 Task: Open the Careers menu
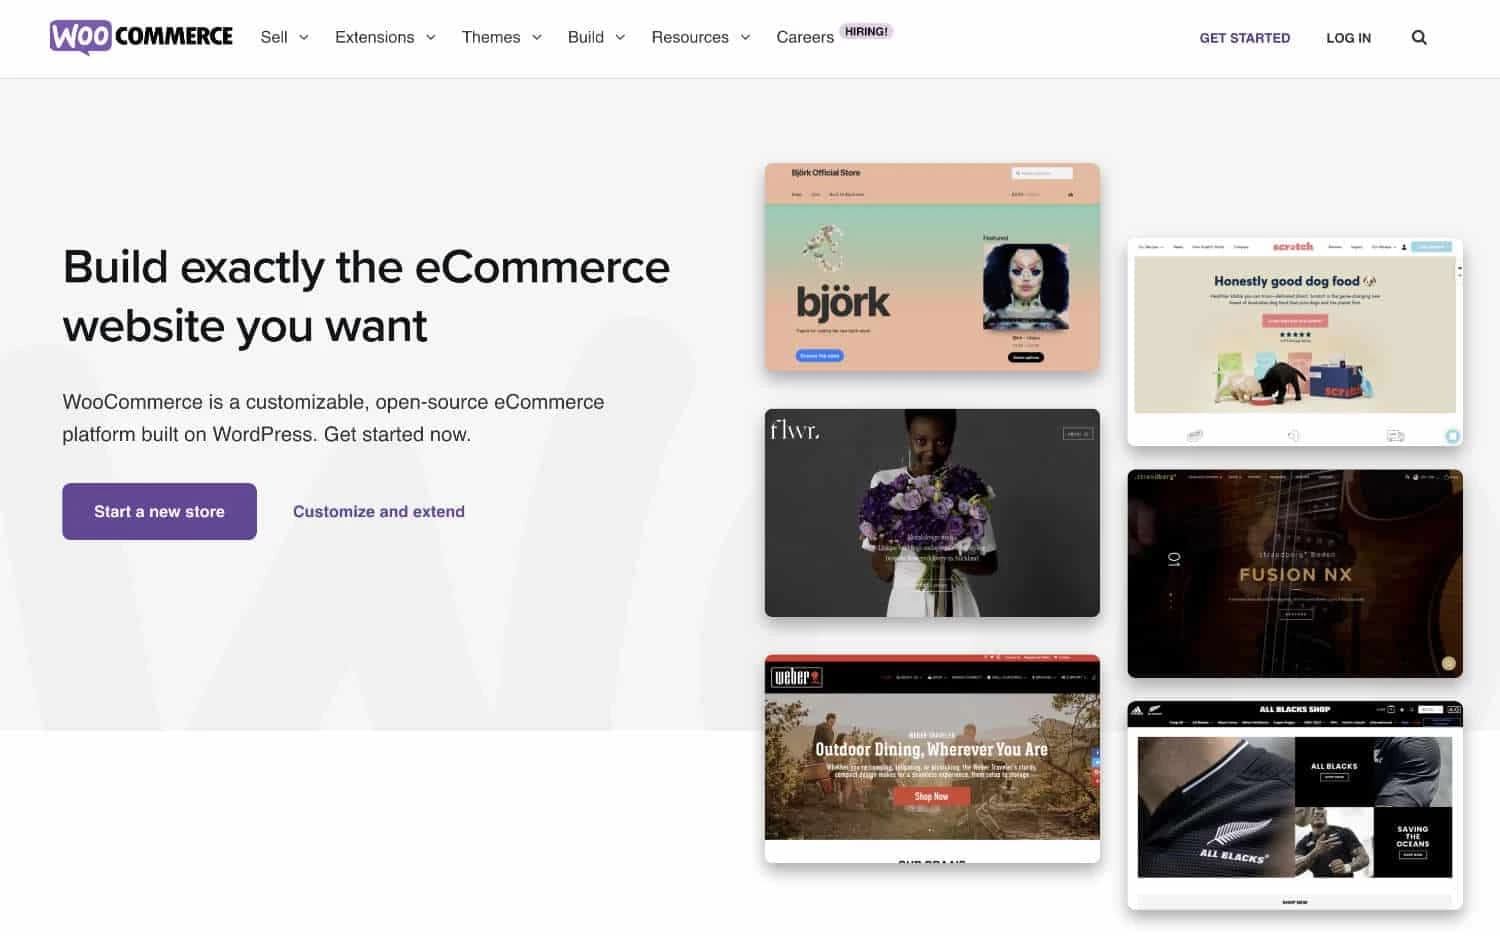(805, 37)
